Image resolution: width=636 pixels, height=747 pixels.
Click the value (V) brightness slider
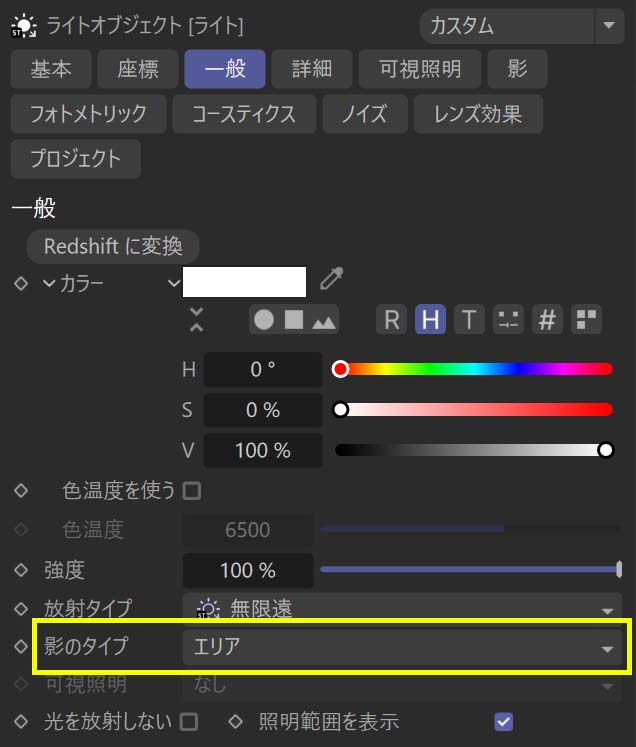click(474, 450)
